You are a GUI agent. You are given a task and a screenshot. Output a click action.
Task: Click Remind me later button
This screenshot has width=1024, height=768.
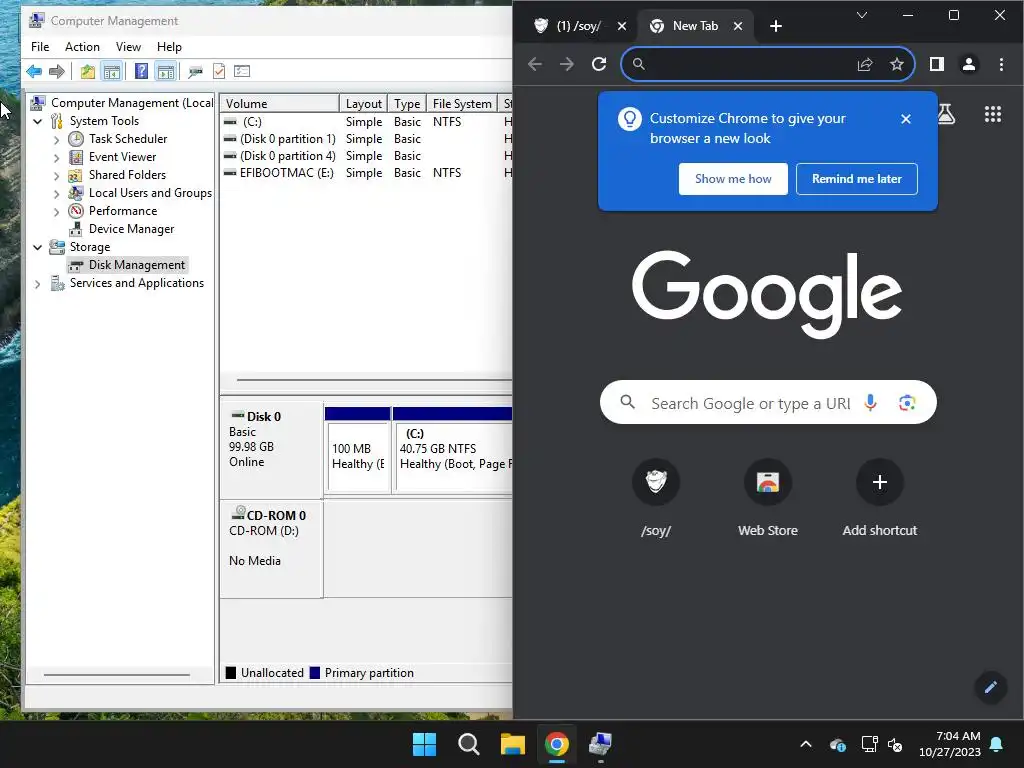pyautogui.click(x=856, y=179)
